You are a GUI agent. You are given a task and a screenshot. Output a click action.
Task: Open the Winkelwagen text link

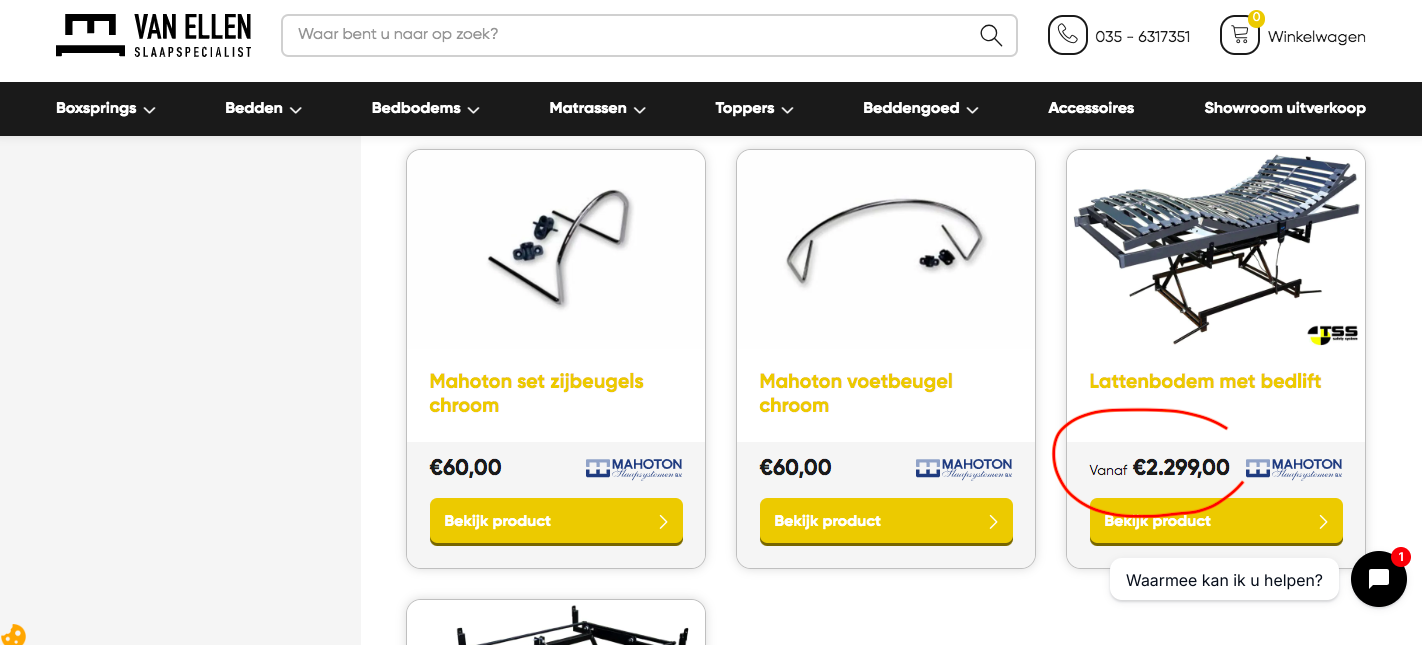tap(1317, 36)
